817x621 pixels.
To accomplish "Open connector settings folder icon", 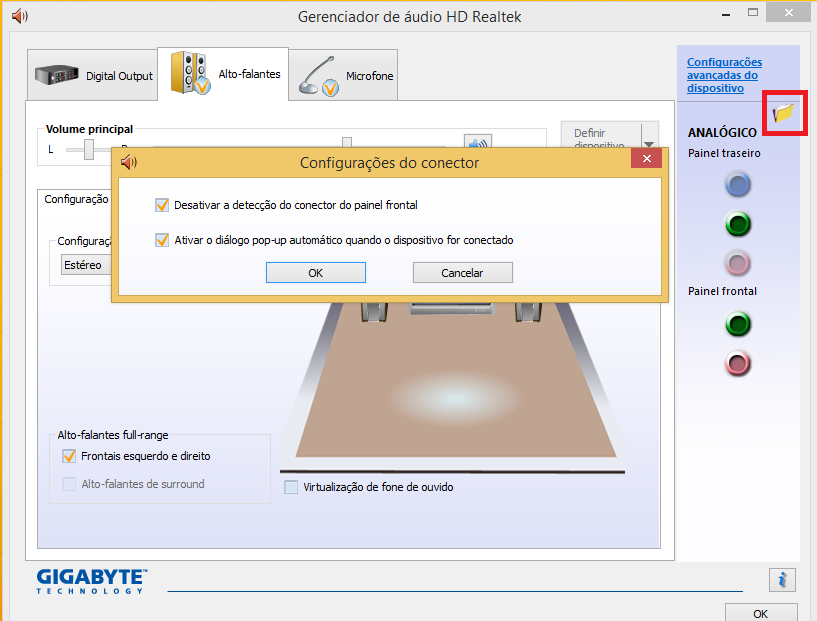I will tap(783, 113).
